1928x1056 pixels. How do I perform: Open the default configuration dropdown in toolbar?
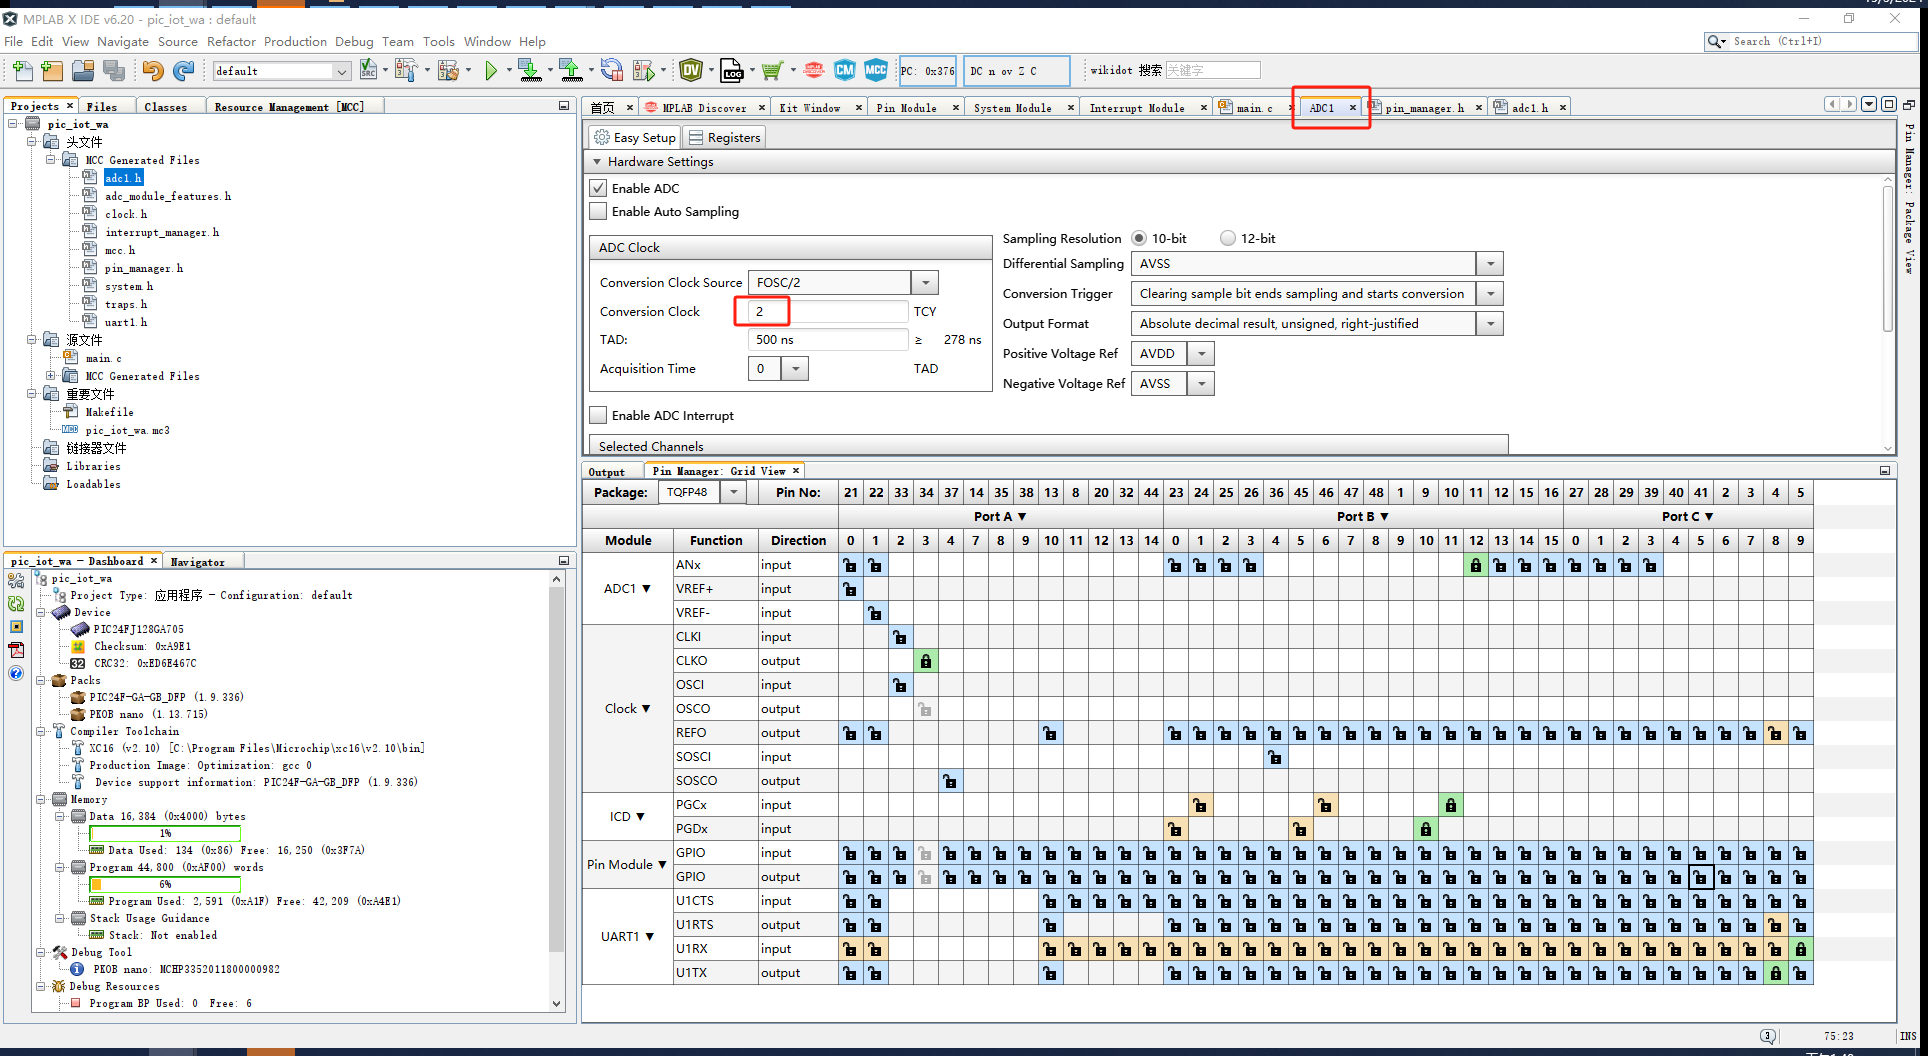[341, 71]
